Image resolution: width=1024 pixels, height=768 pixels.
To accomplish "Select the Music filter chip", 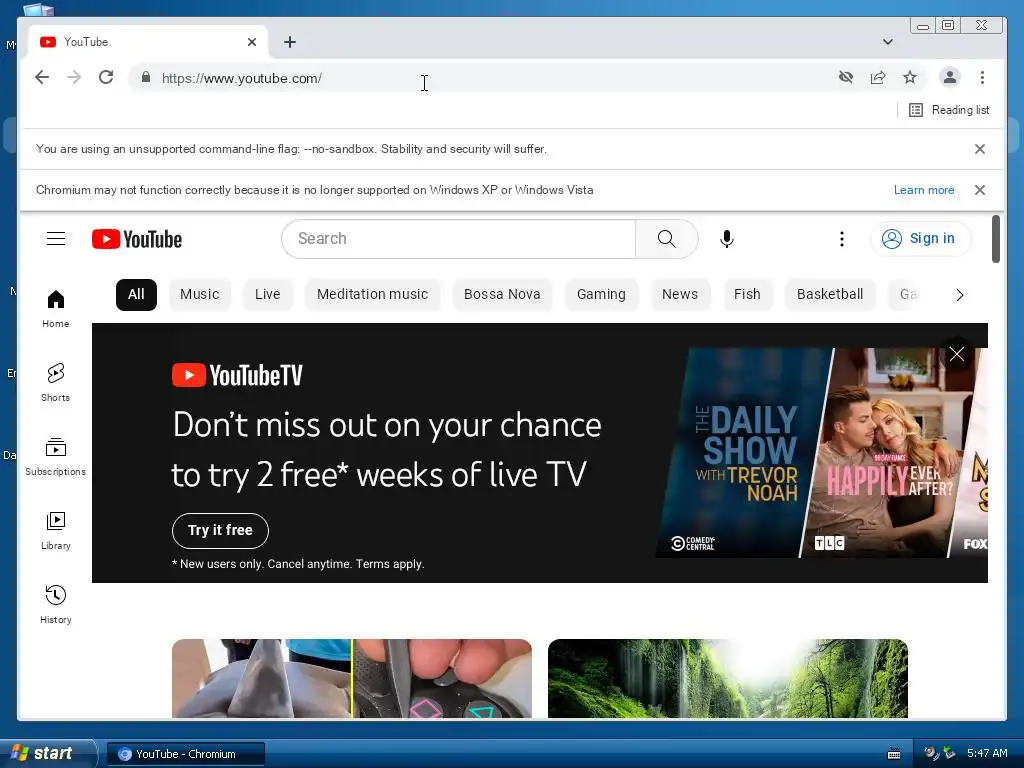I will tap(200, 295).
